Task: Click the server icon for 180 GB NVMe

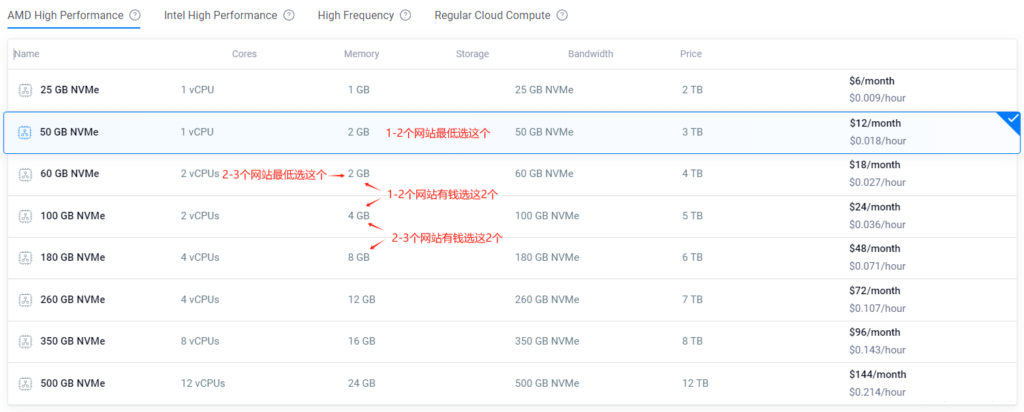Action: click(25, 258)
